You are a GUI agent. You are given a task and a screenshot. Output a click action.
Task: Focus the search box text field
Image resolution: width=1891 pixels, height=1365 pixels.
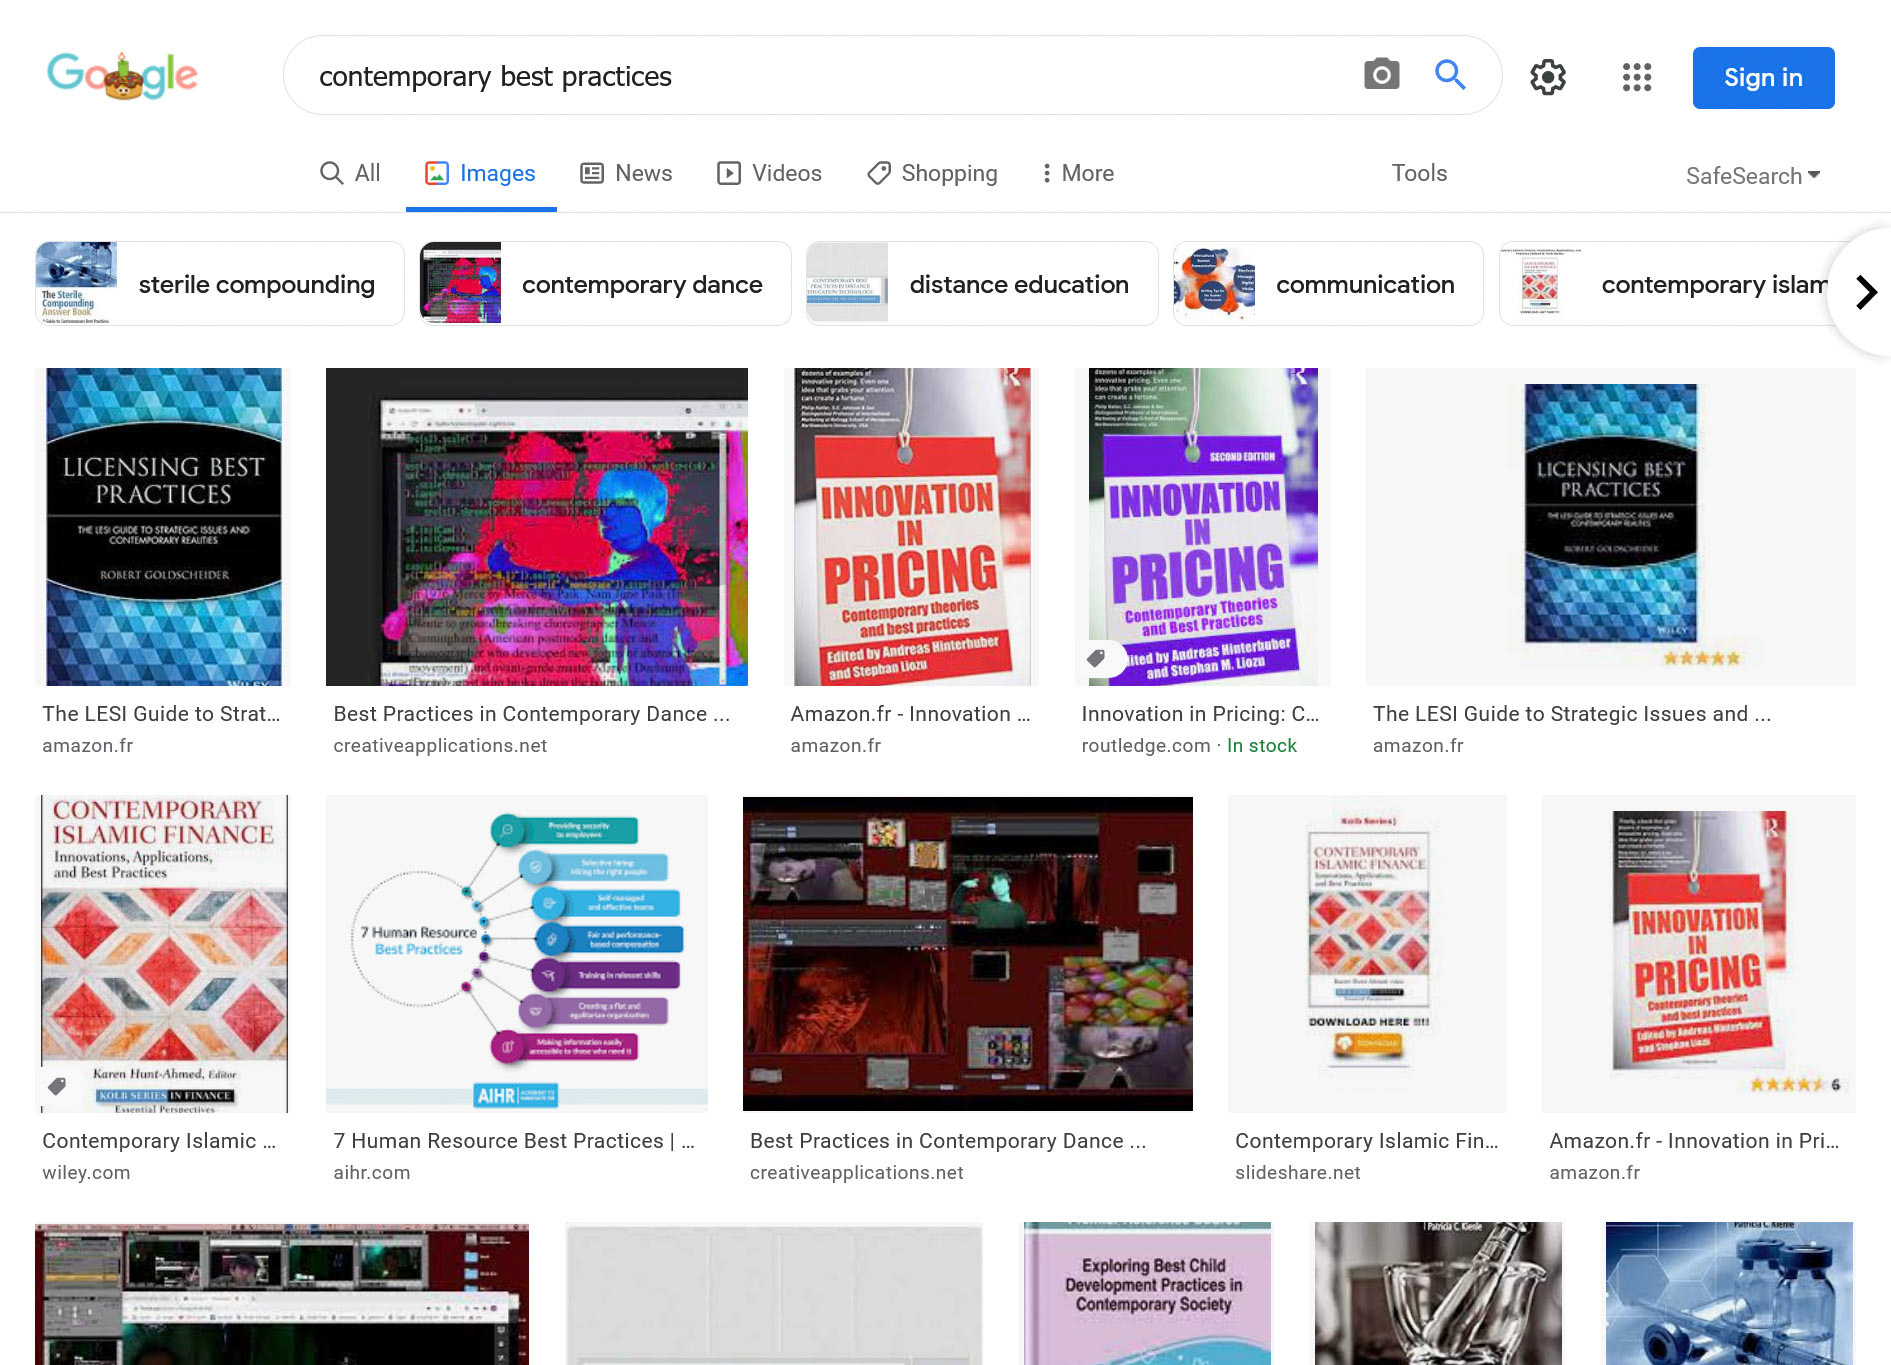[x=830, y=76]
